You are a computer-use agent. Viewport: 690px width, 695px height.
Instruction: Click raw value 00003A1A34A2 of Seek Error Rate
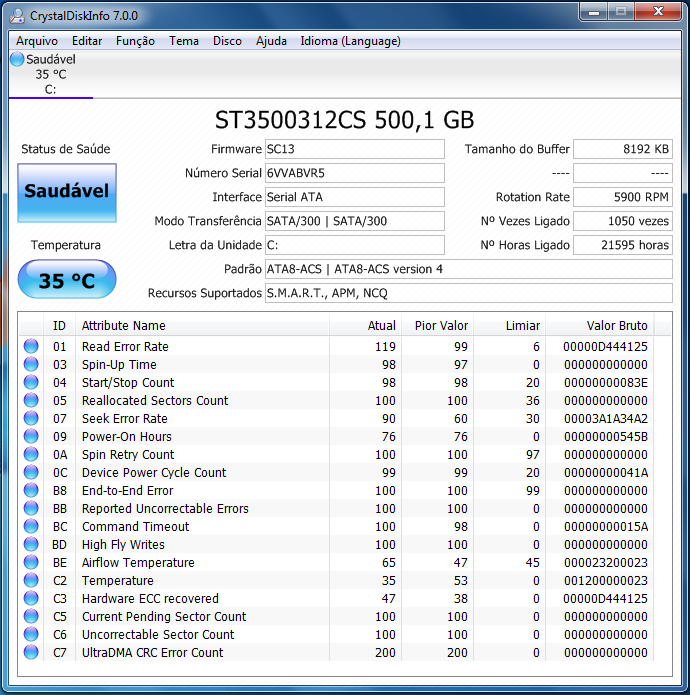605,418
